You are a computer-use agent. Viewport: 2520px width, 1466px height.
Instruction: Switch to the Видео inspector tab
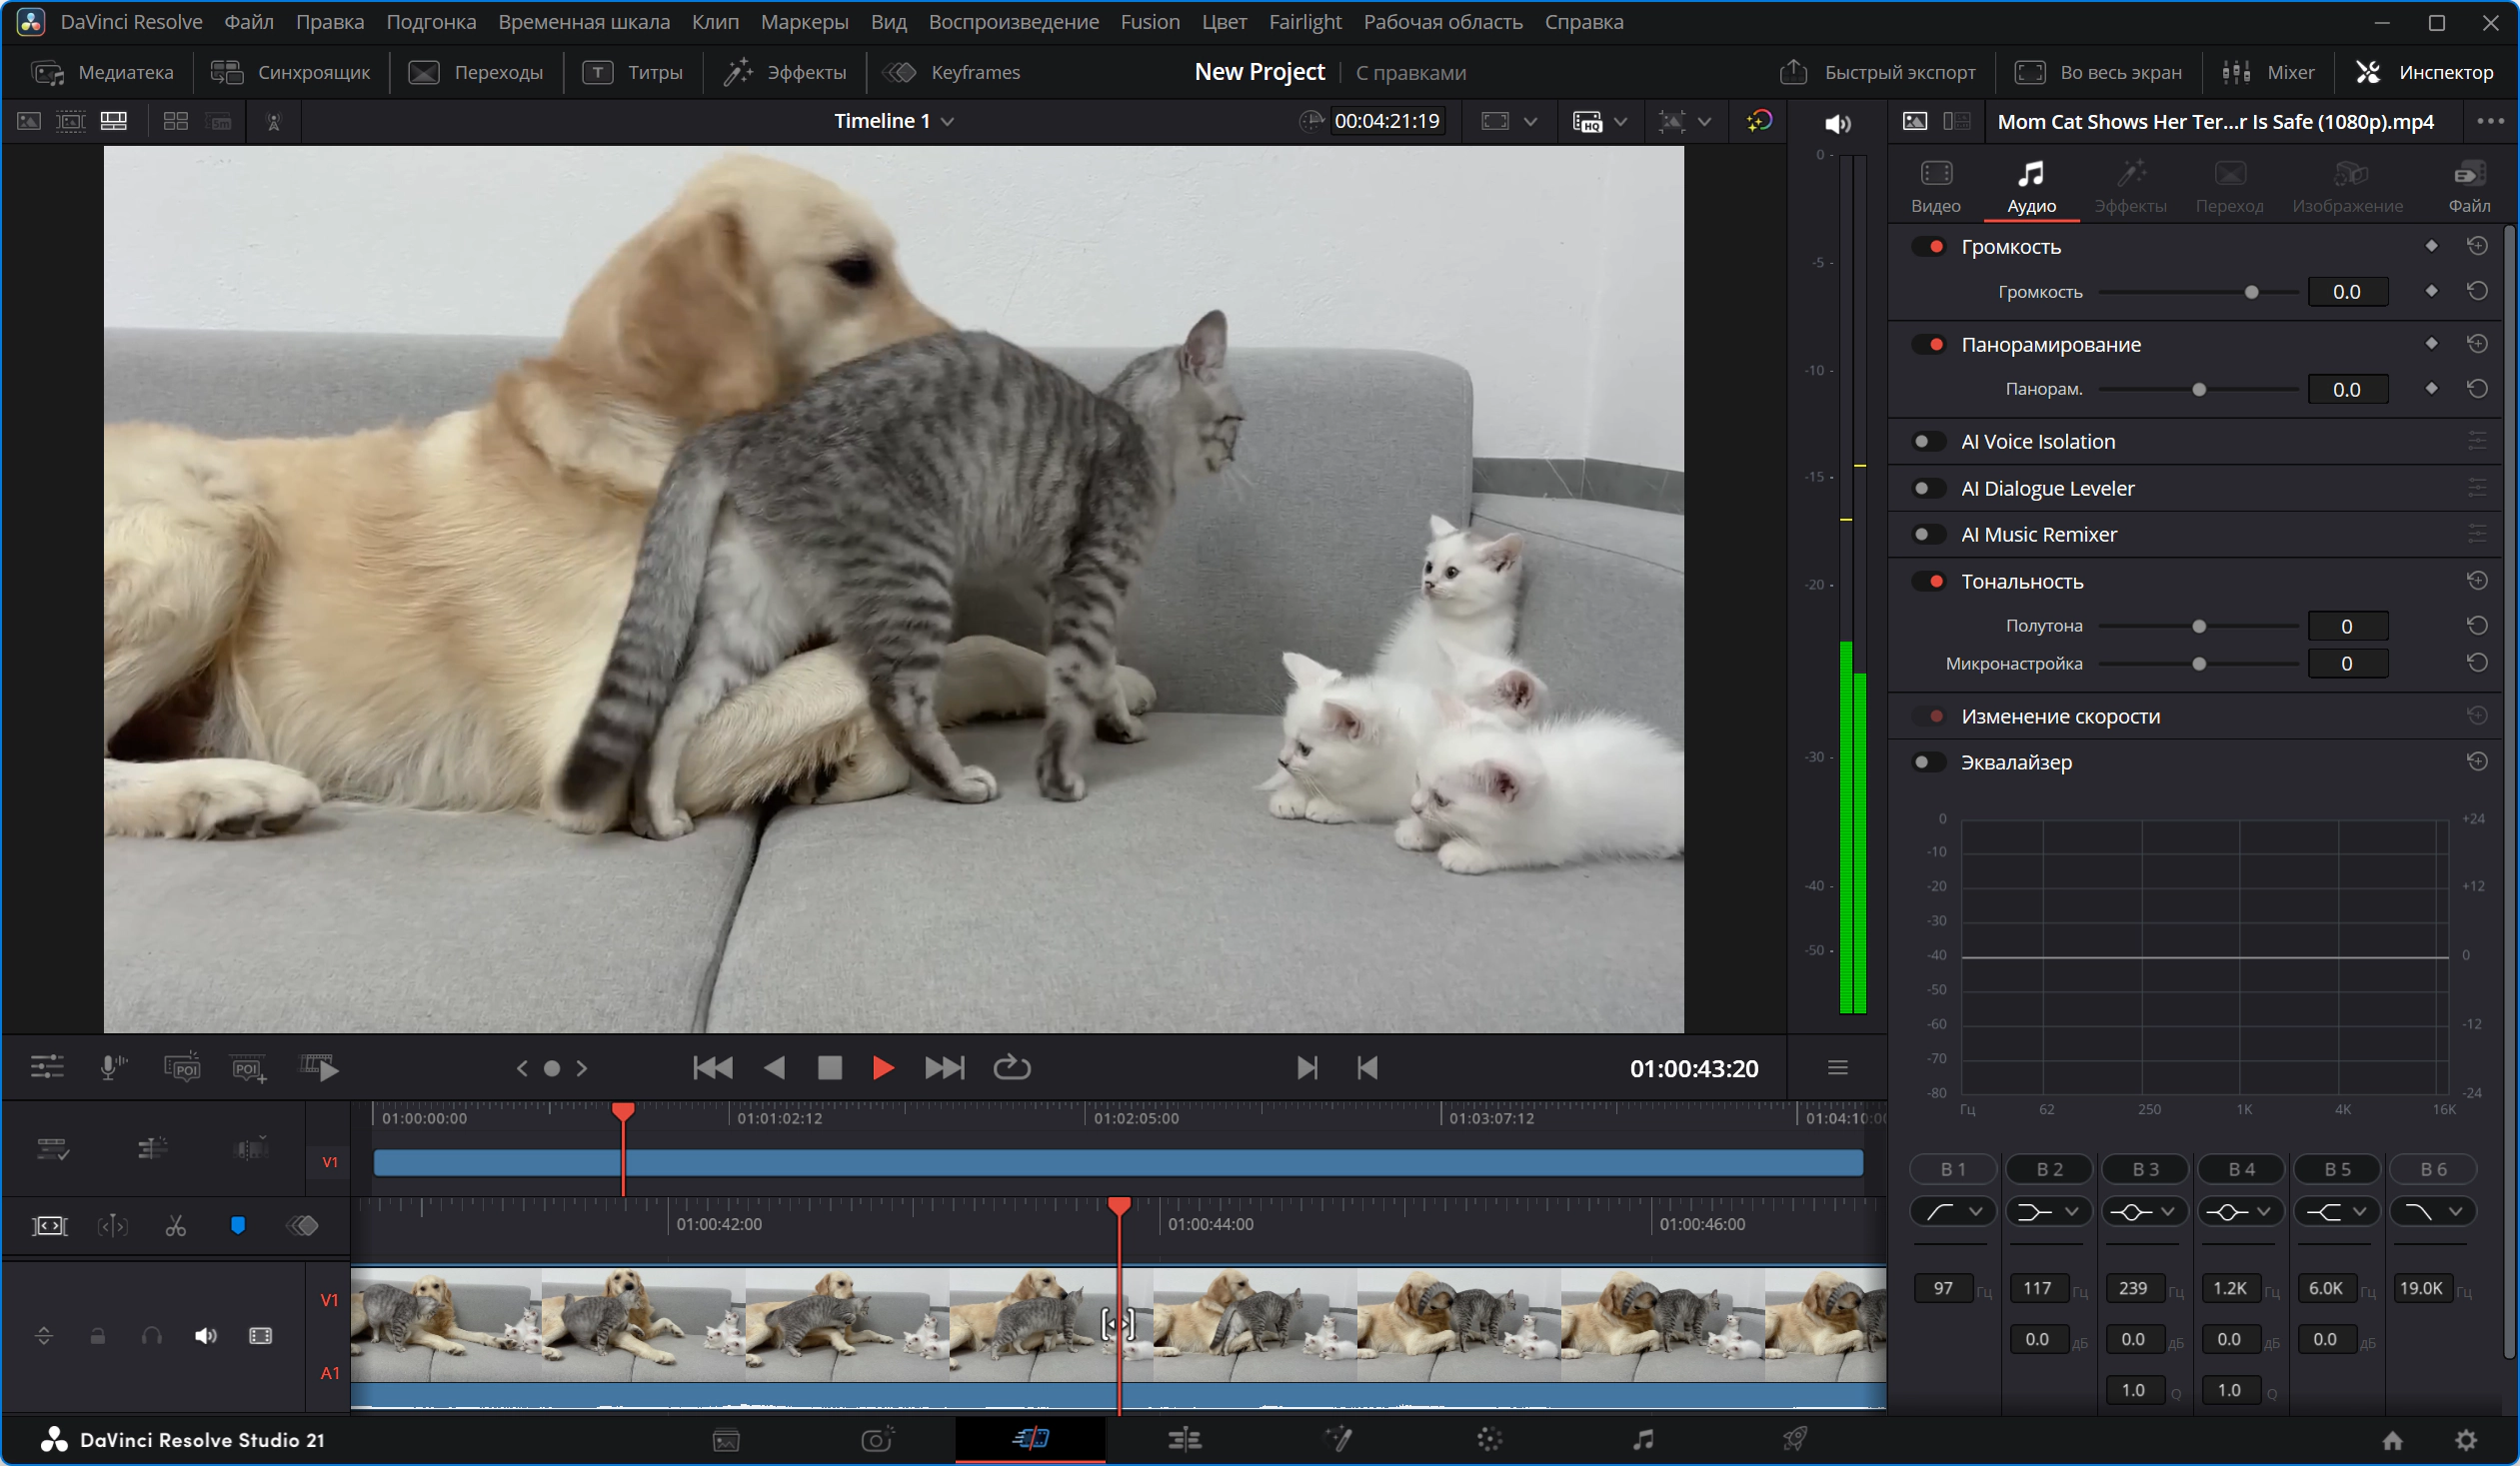tap(1936, 186)
